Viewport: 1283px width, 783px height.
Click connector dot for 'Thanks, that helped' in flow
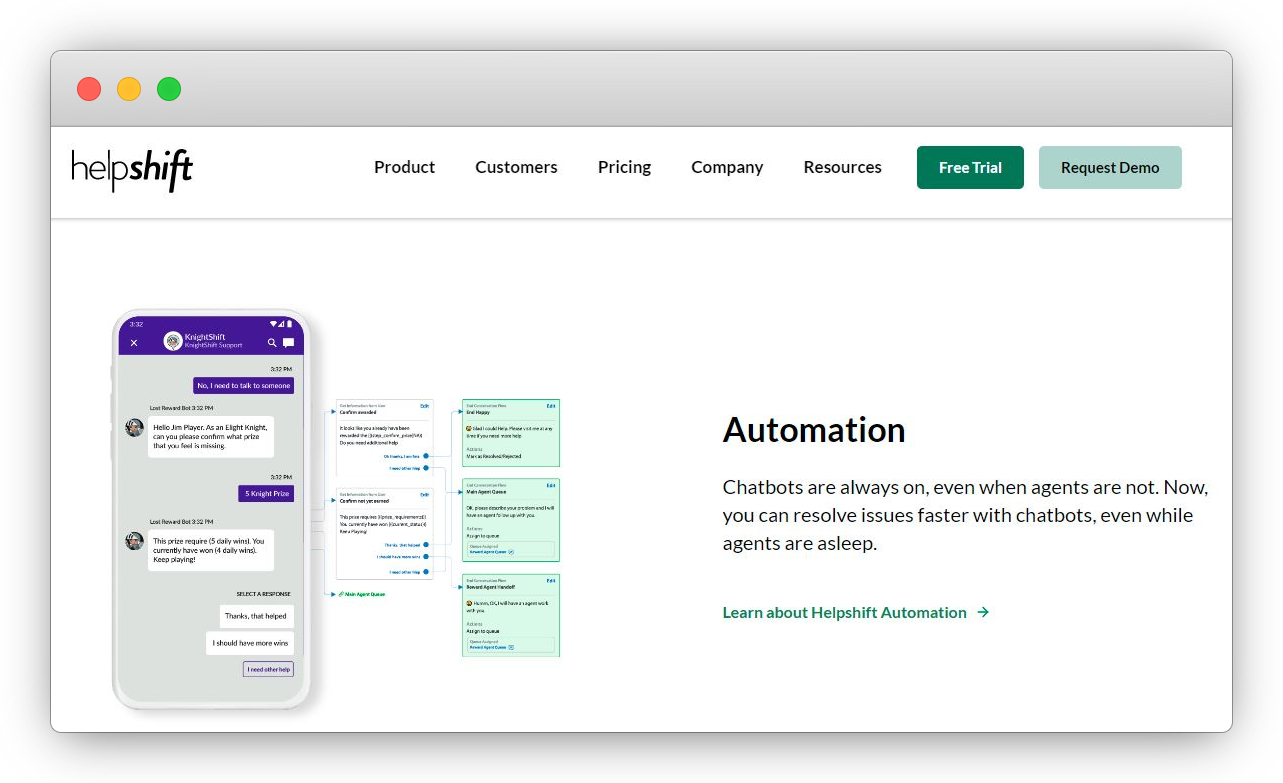pos(426,545)
